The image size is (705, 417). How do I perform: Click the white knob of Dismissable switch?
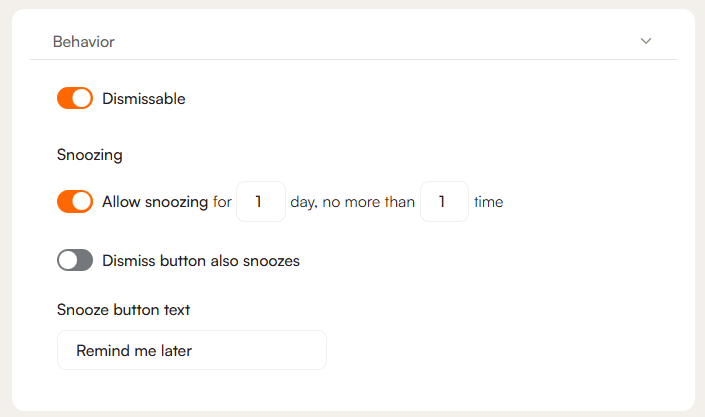click(x=83, y=99)
